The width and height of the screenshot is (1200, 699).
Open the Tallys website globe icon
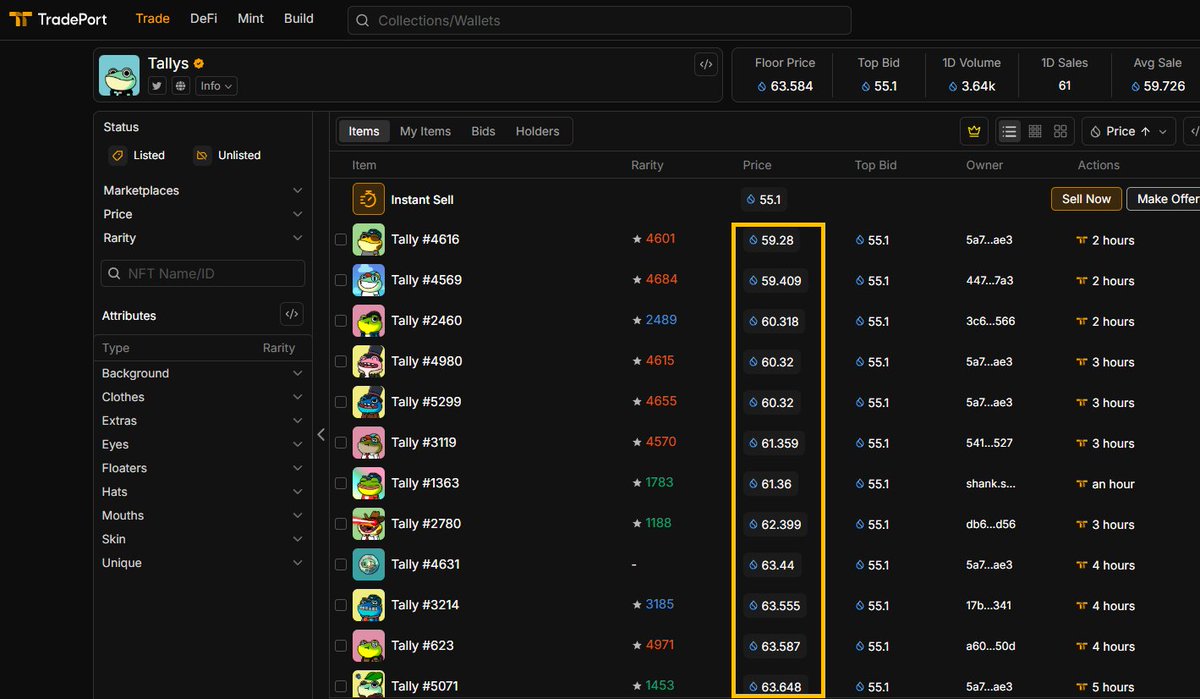pyautogui.click(x=181, y=86)
